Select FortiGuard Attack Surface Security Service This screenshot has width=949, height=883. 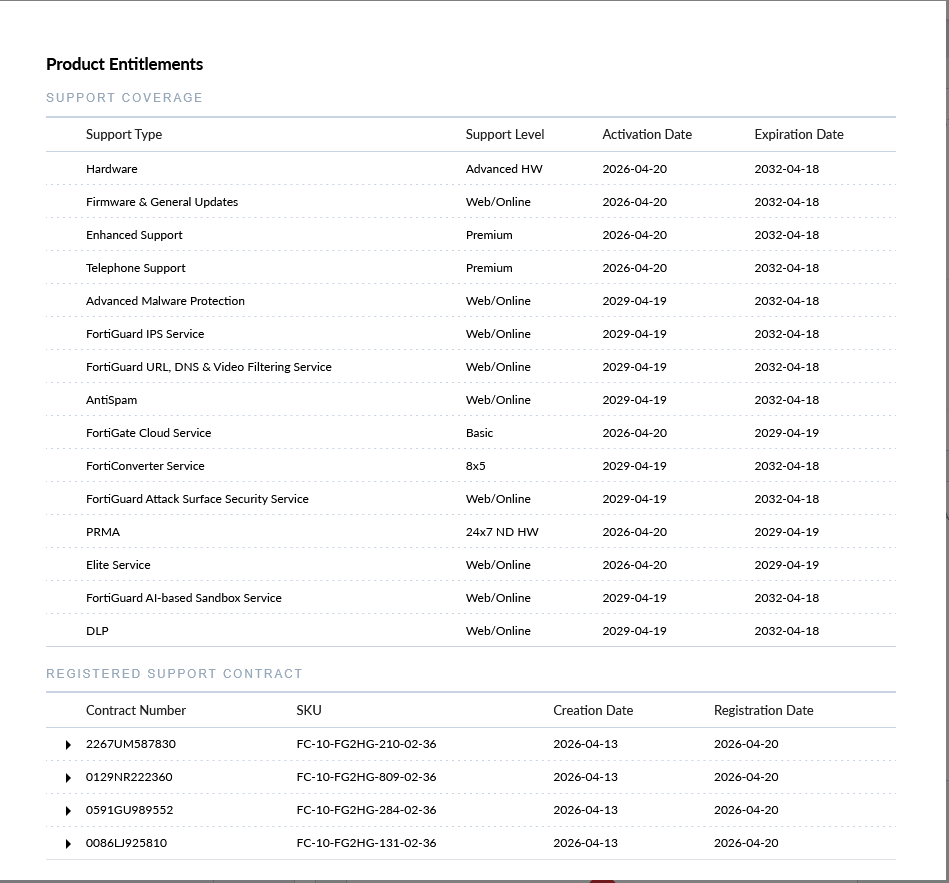[471, 499]
